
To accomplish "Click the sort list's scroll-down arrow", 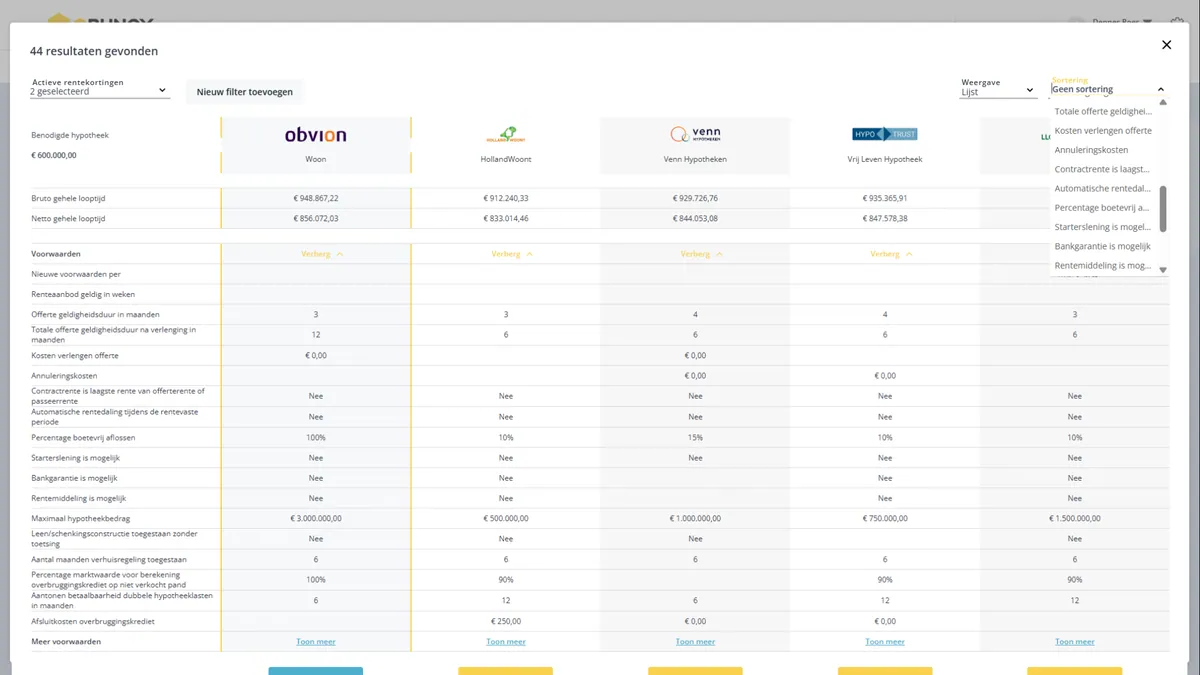I will click(x=1162, y=270).
